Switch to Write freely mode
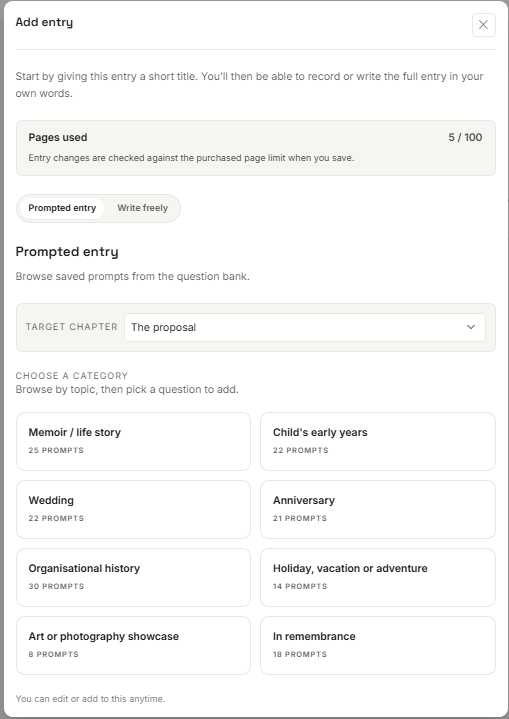 pyautogui.click(x=143, y=208)
